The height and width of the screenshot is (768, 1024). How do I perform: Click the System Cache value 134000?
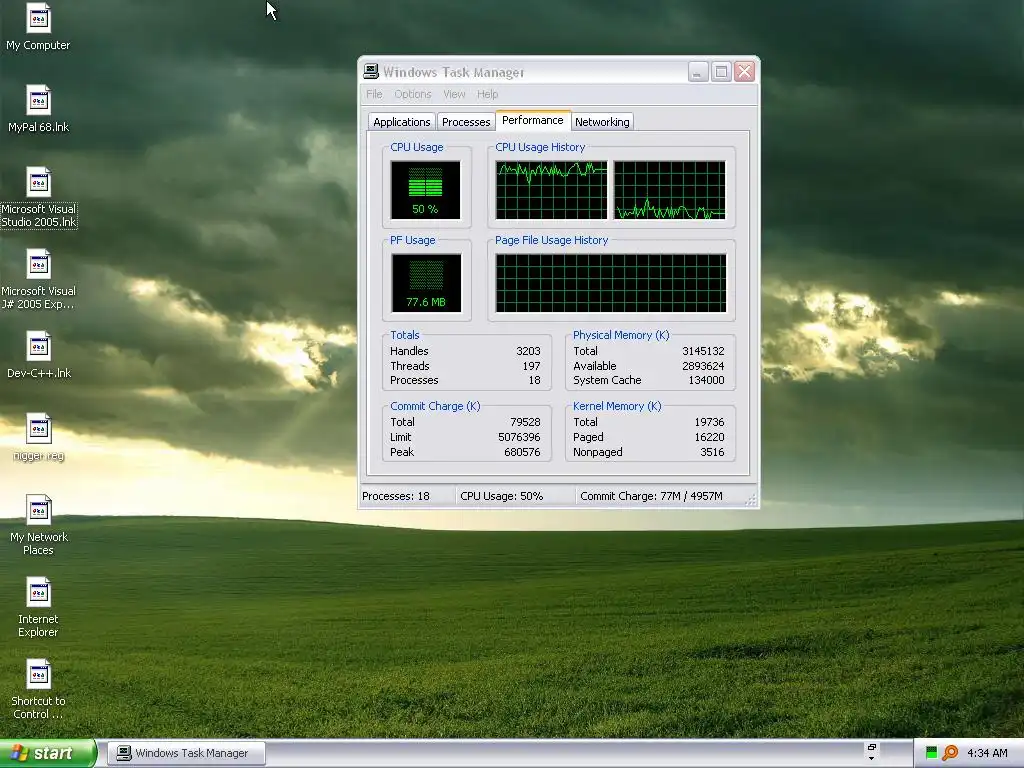pyautogui.click(x=706, y=380)
